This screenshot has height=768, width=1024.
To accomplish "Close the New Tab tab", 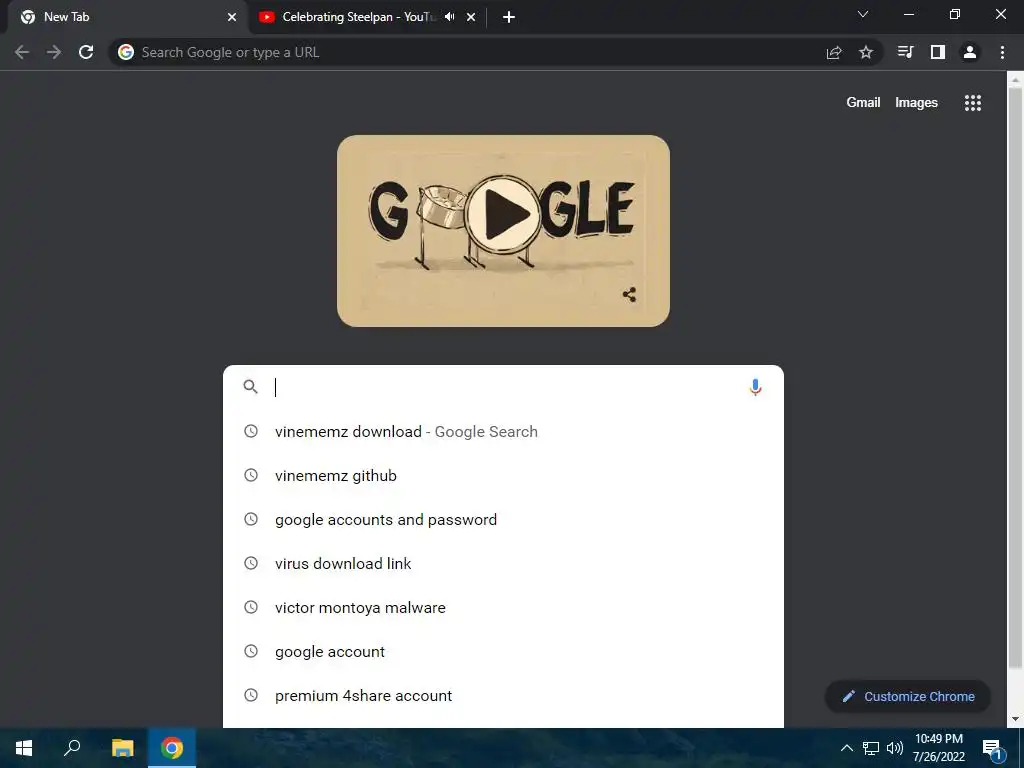I will coord(232,17).
